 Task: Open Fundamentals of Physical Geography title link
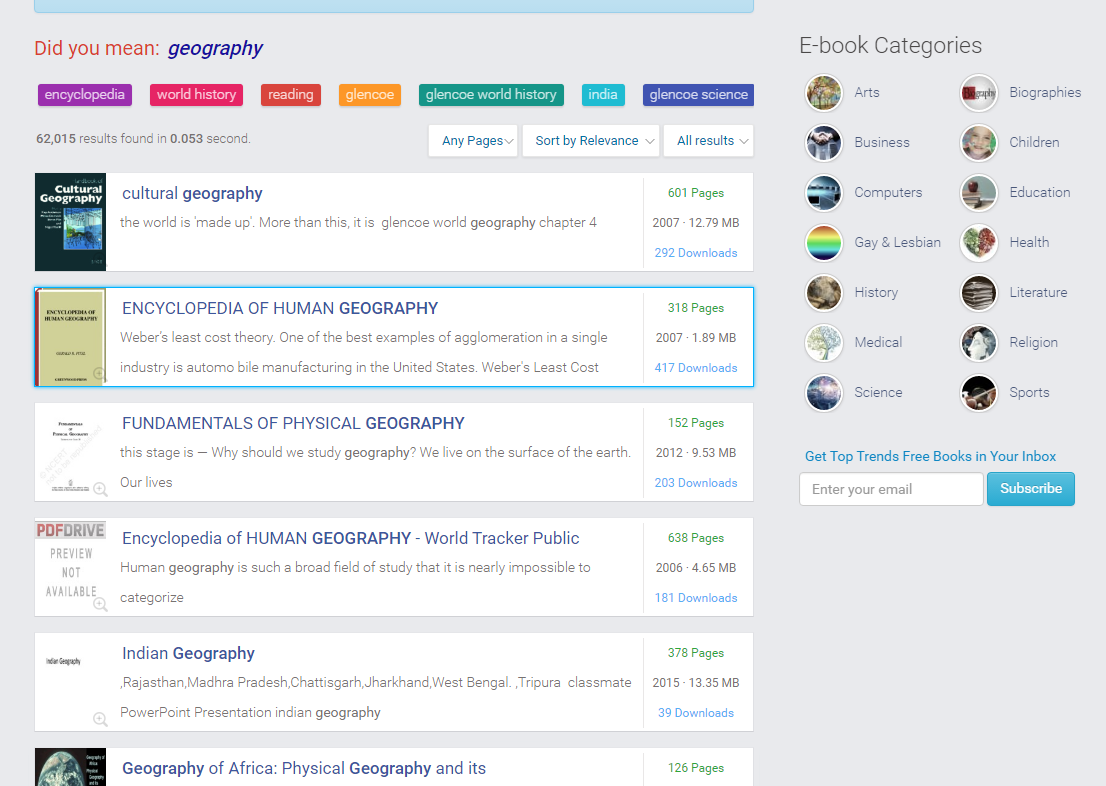293,423
